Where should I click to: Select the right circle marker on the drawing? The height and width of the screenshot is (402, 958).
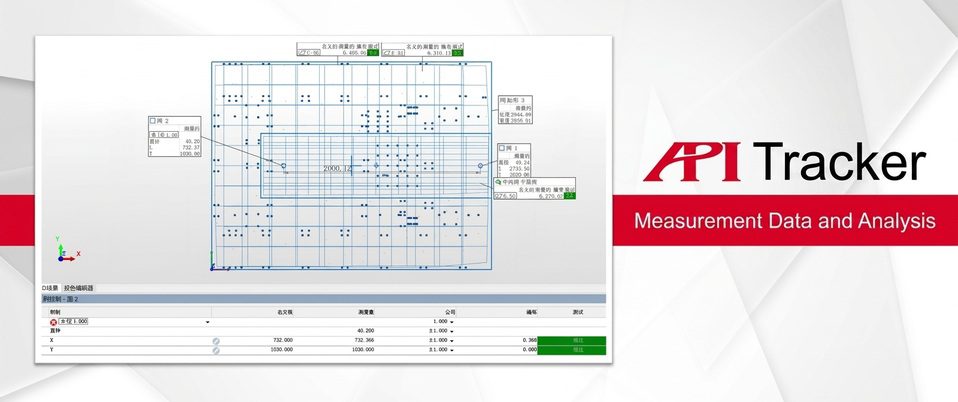point(480,166)
